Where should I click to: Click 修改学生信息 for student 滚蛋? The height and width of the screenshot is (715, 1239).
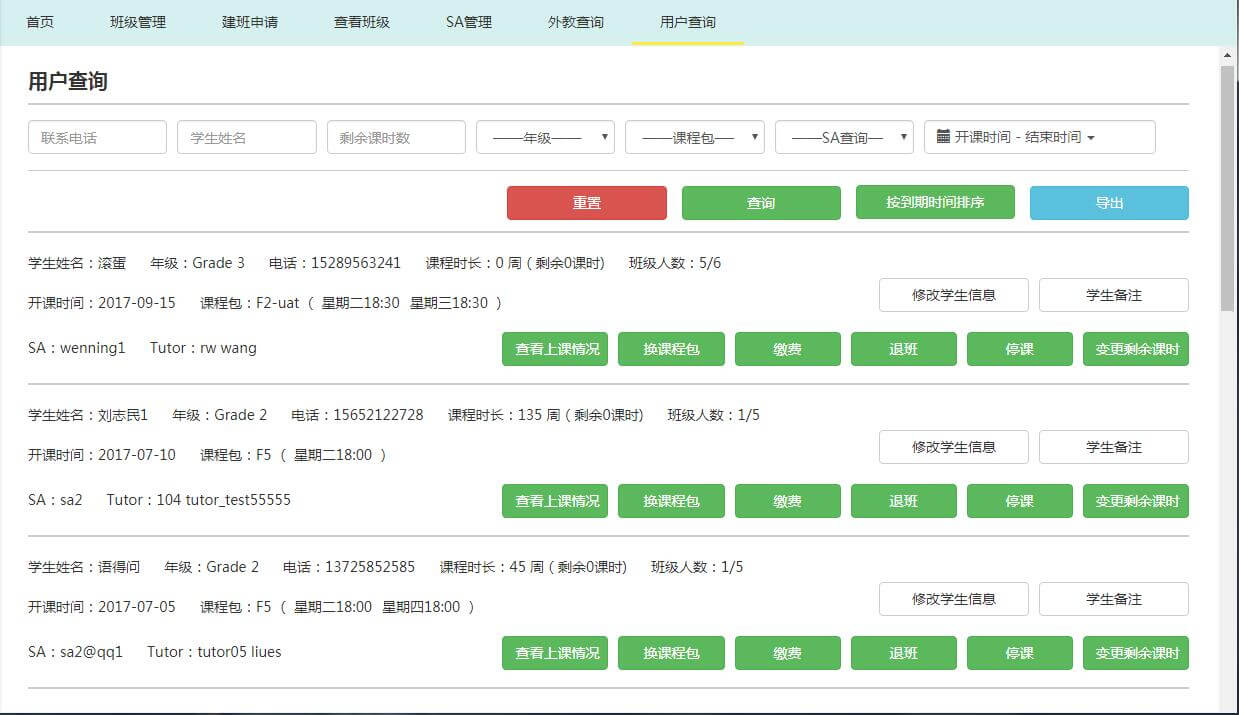[x=953, y=295]
